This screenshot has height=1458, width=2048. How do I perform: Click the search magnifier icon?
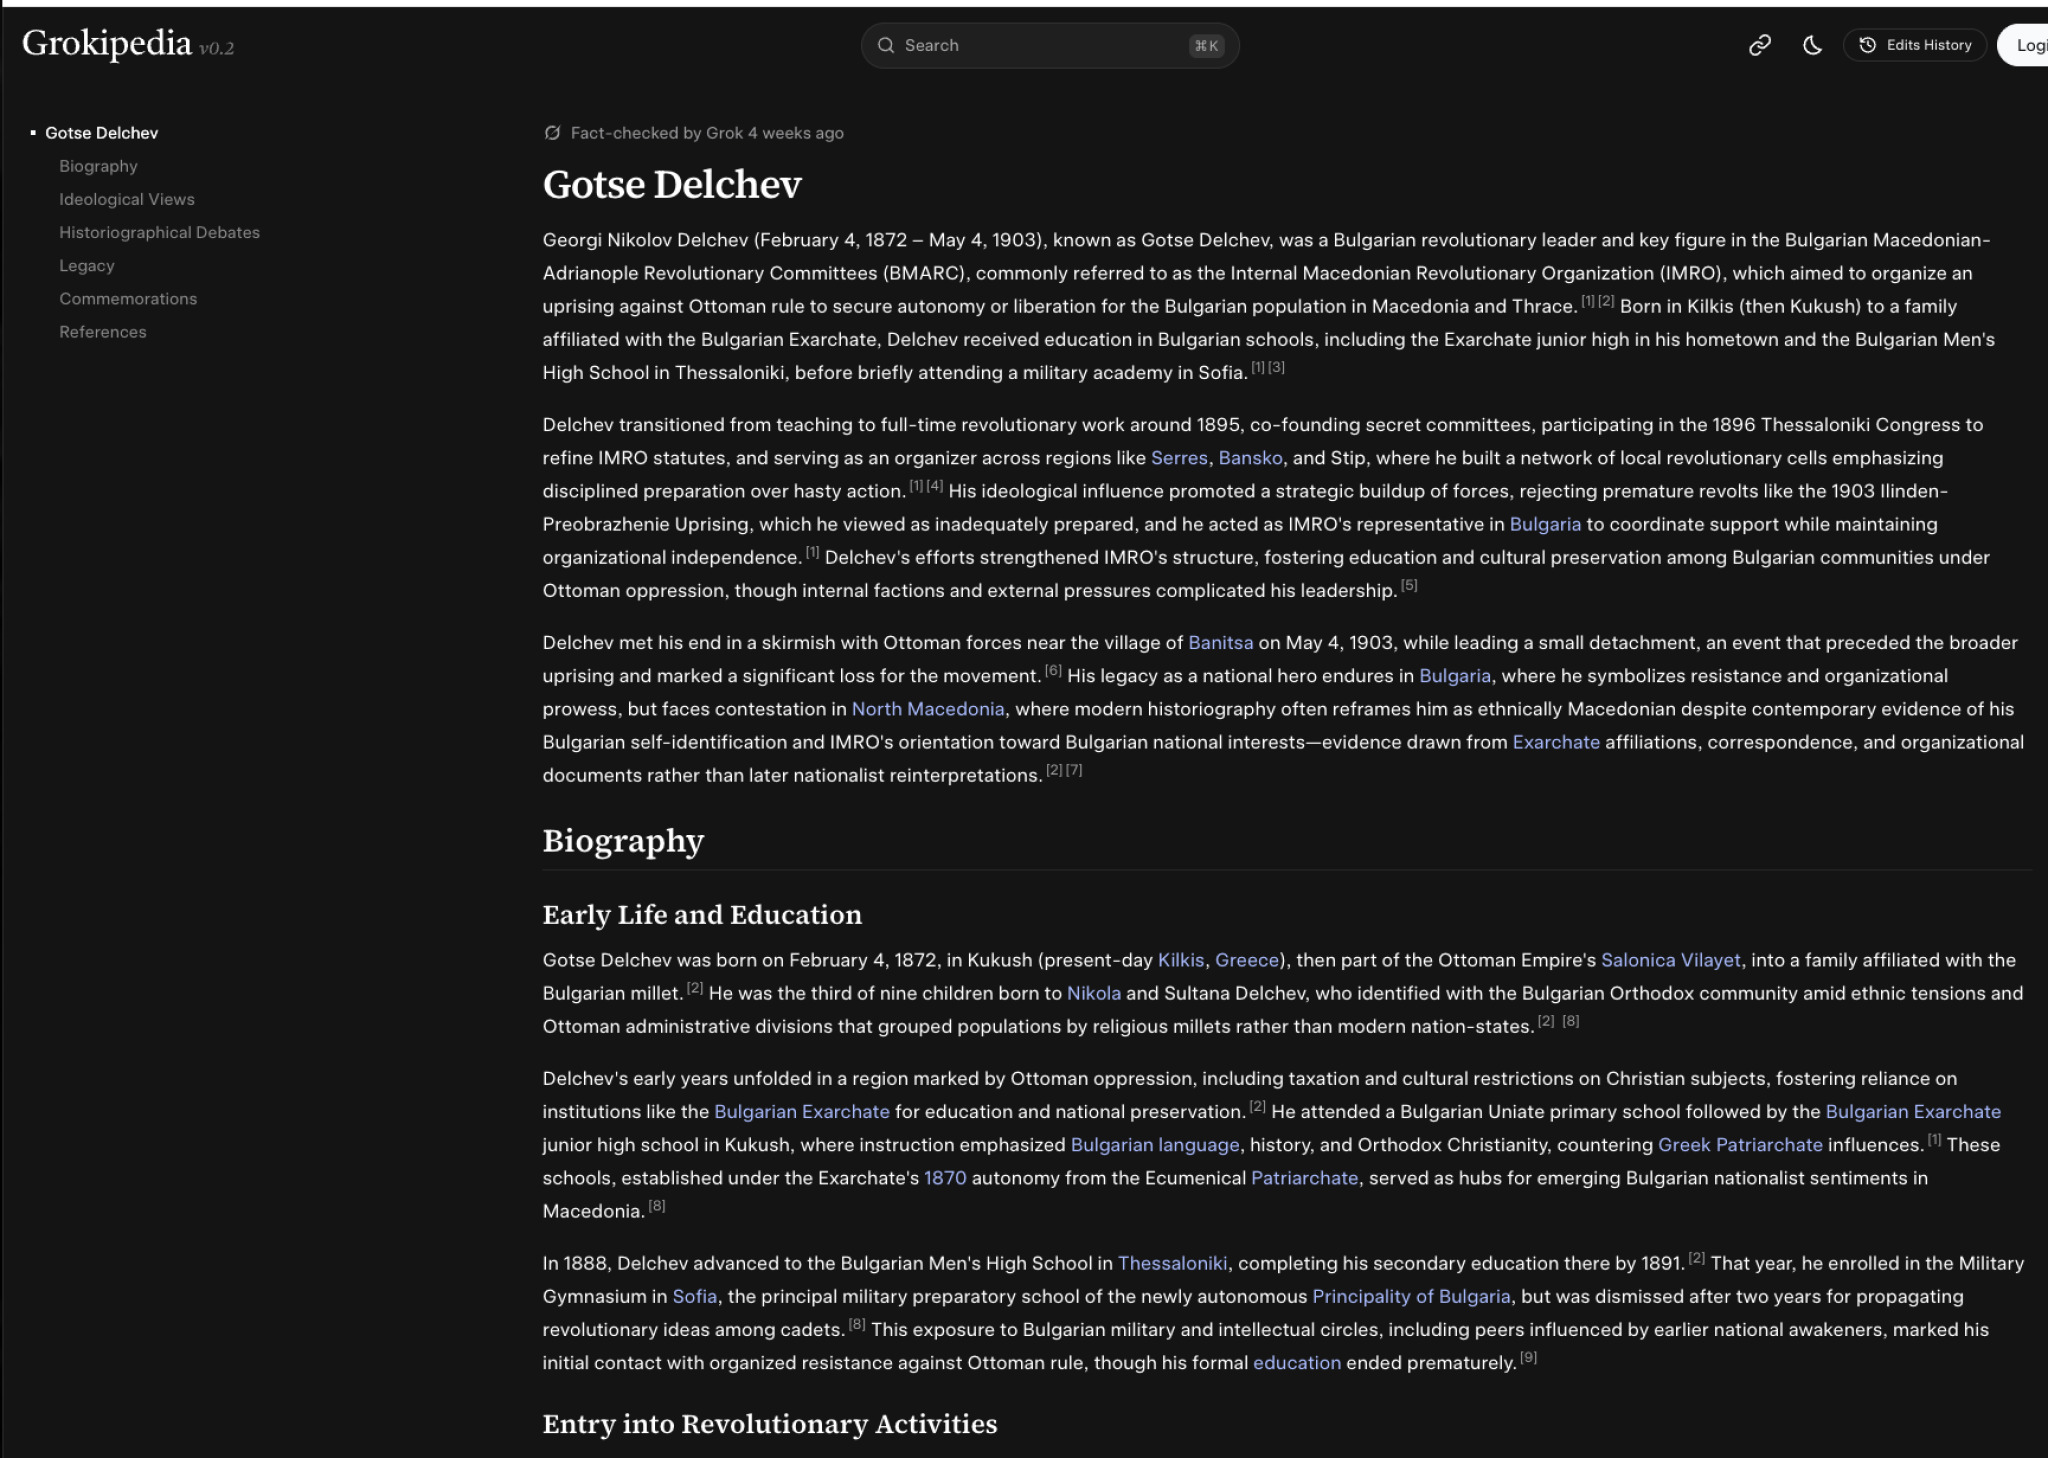pyautogui.click(x=885, y=45)
